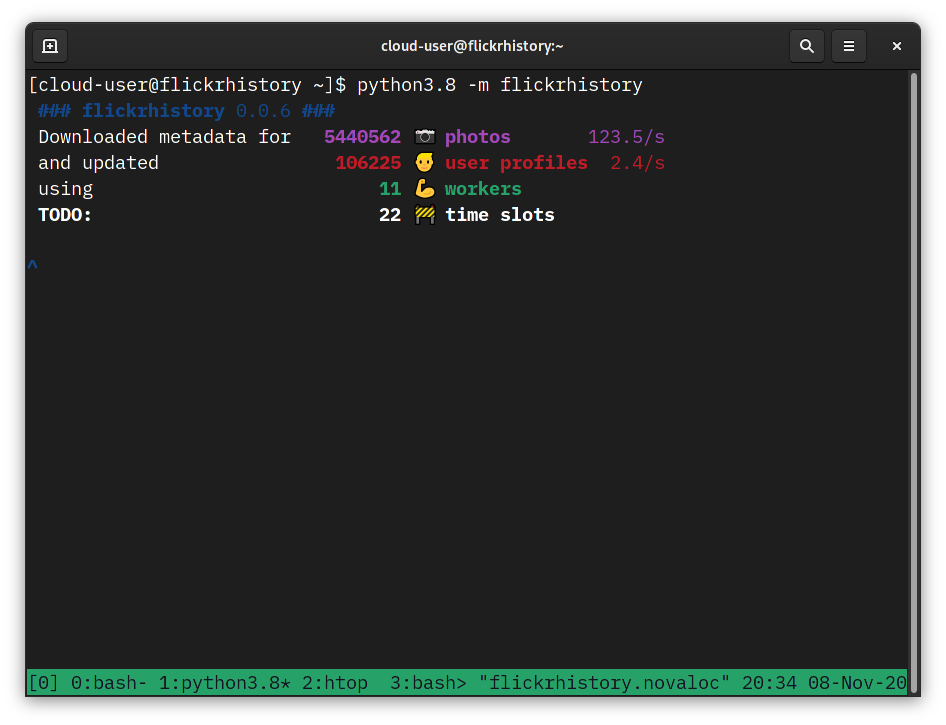Click the time slots count 22
Image resolution: width=946 pixels, height=725 pixels.
pyautogui.click(x=390, y=215)
